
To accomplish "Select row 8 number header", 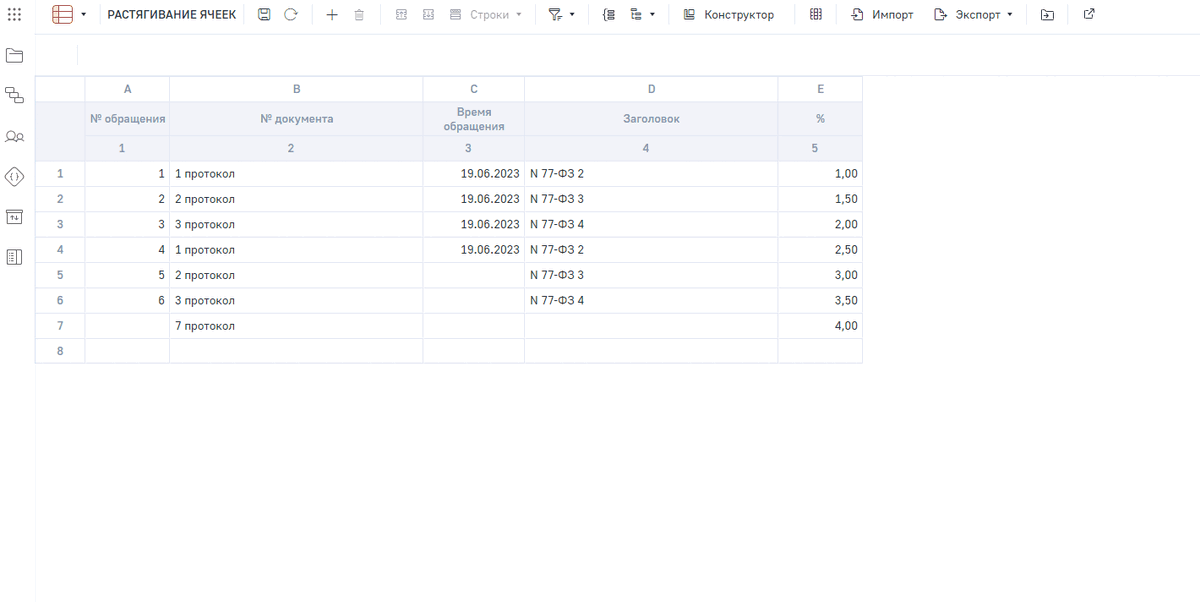I will coord(60,351).
